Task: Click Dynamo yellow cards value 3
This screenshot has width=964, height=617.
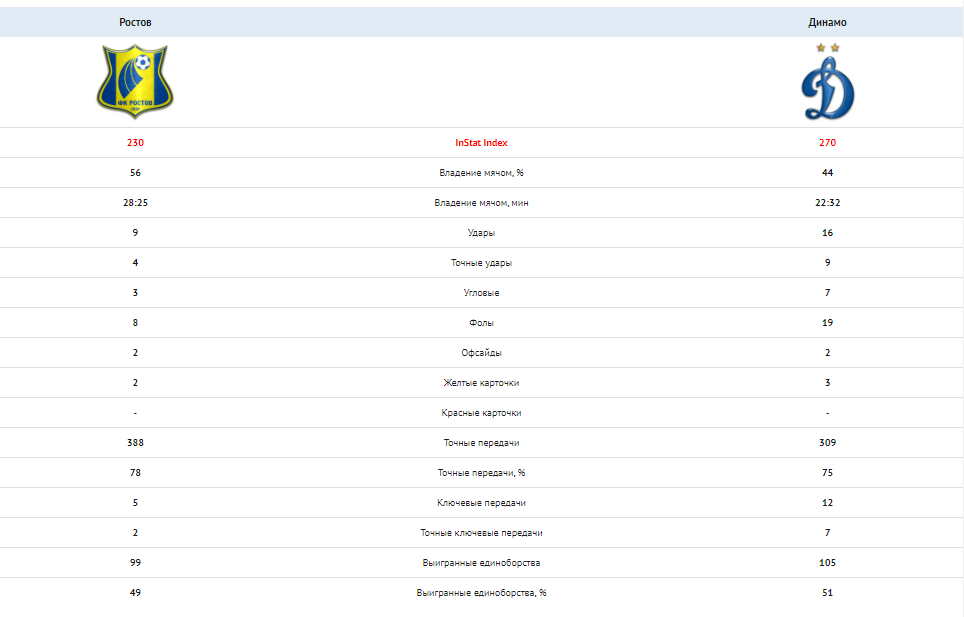Action: 828,383
